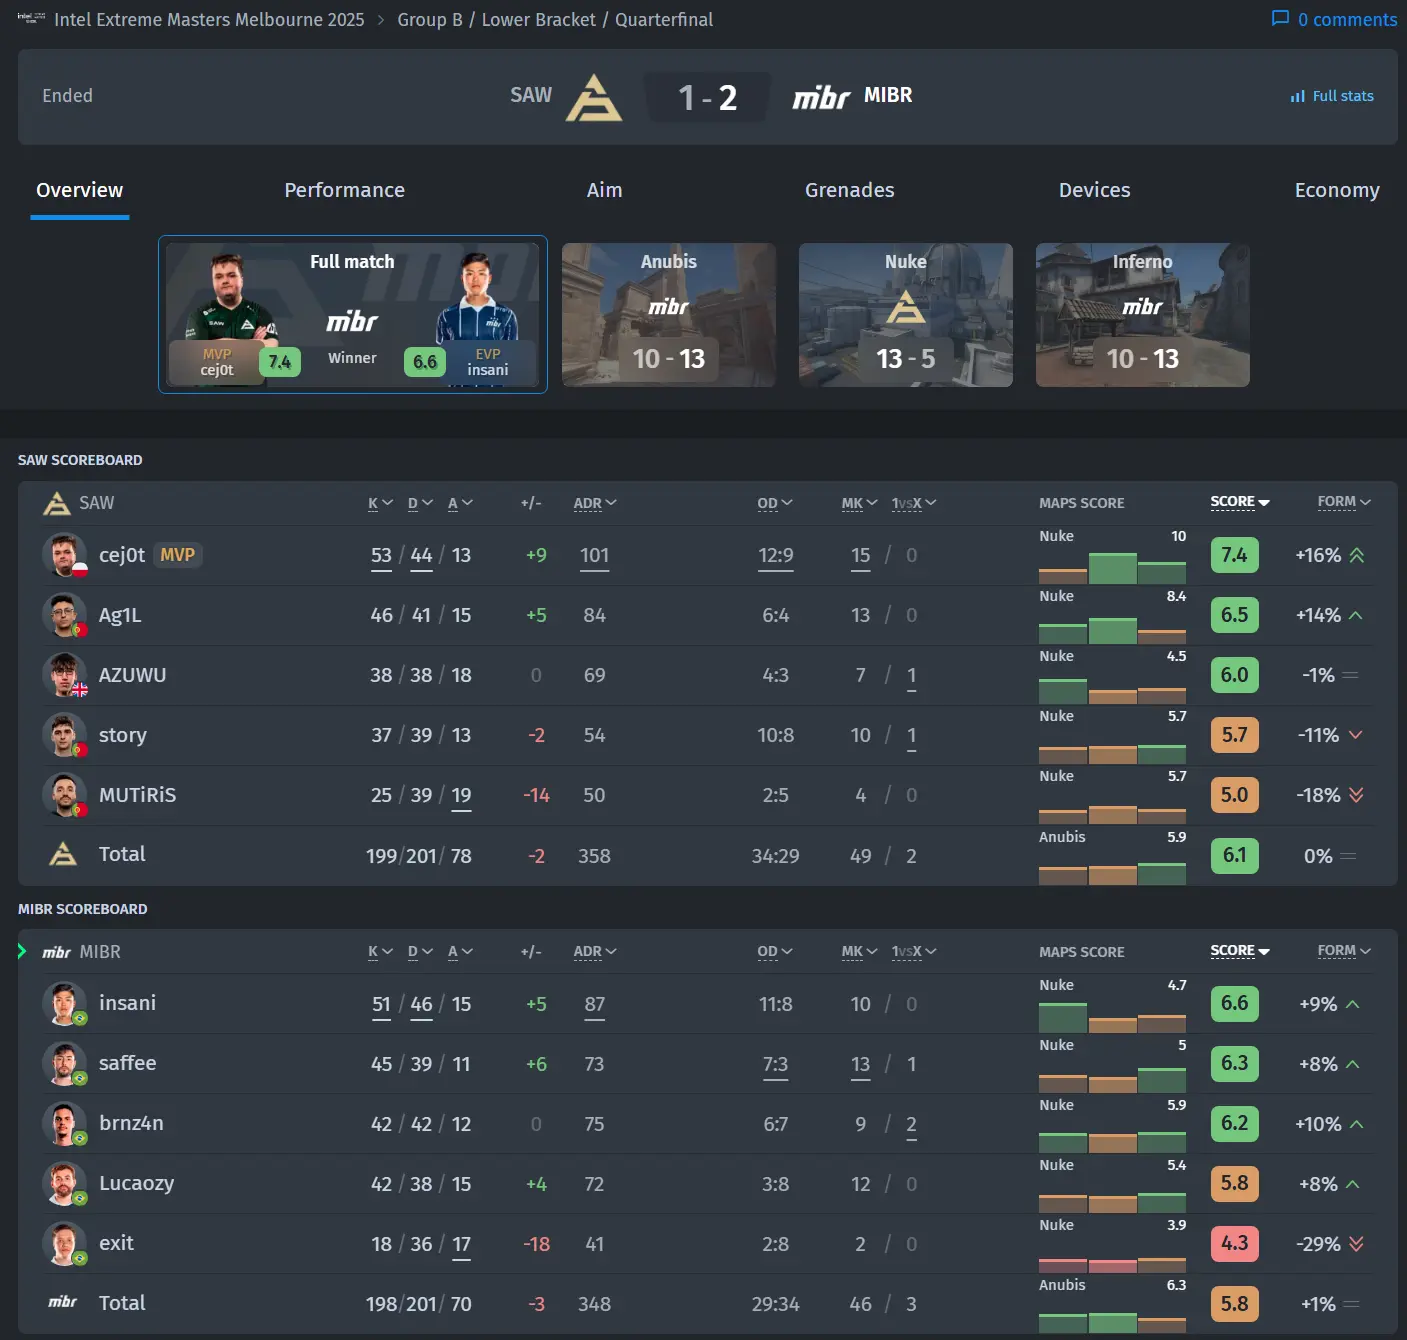Open the Aim tab
The height and width of the screenshot is (1340, 1407).
click(x=604, y=190)
